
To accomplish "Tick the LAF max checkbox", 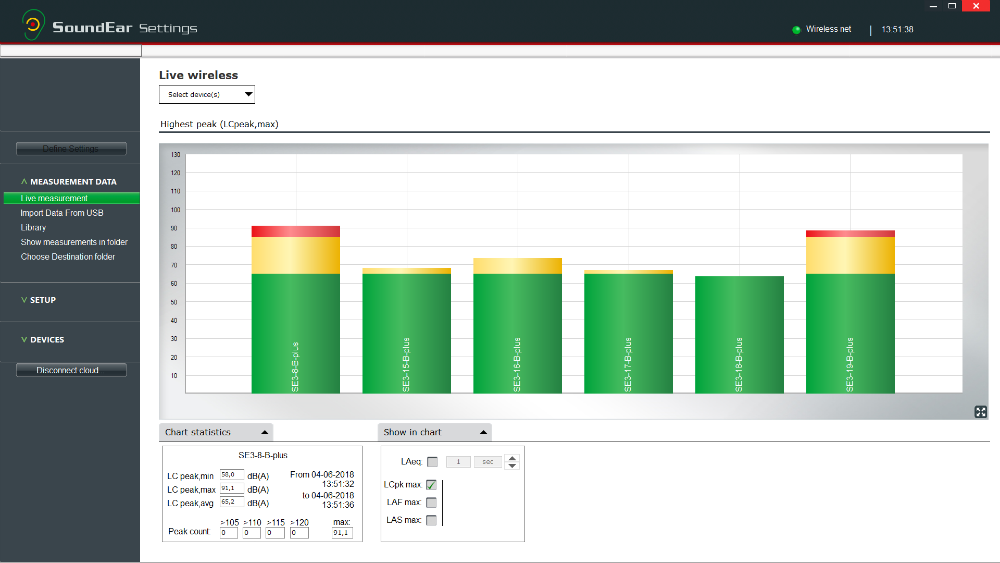I will (x=432, y=502).
